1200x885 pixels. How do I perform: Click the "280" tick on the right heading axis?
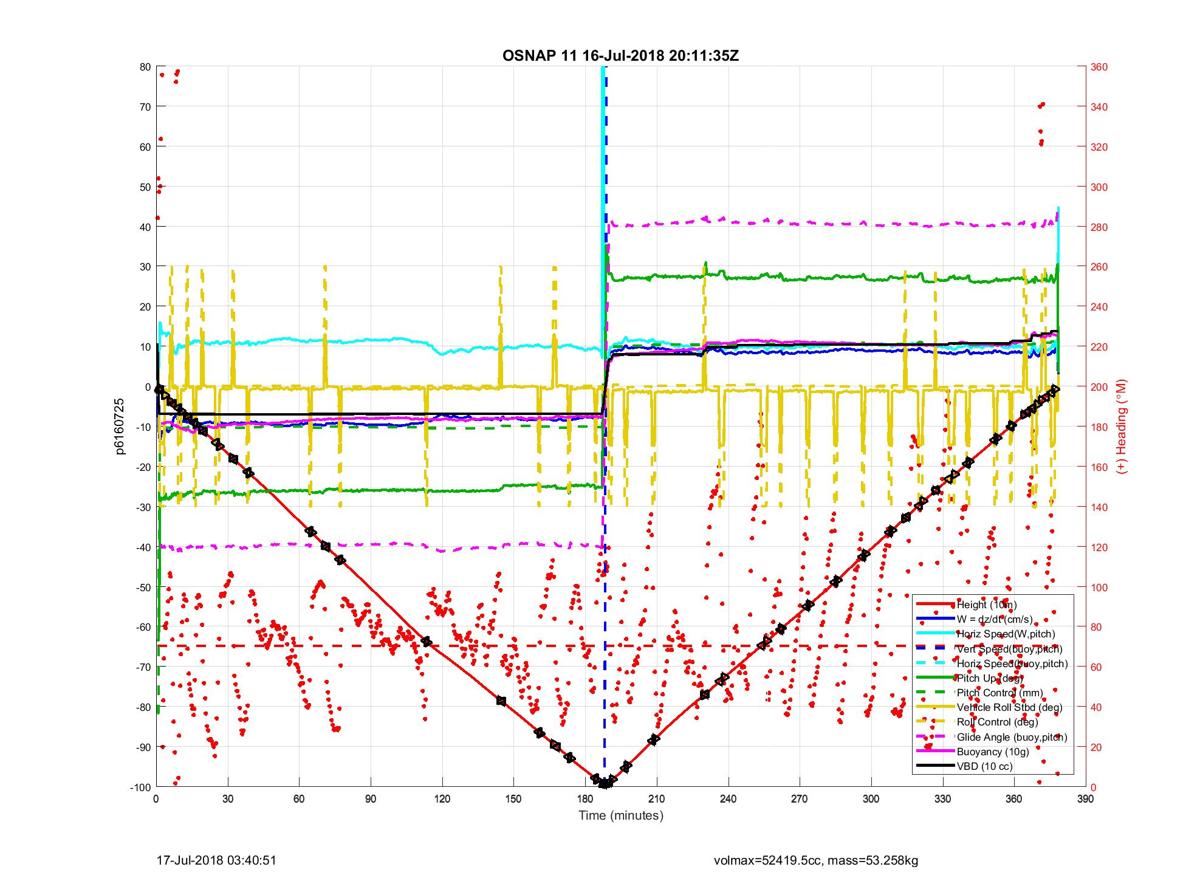pos(1099,227)
